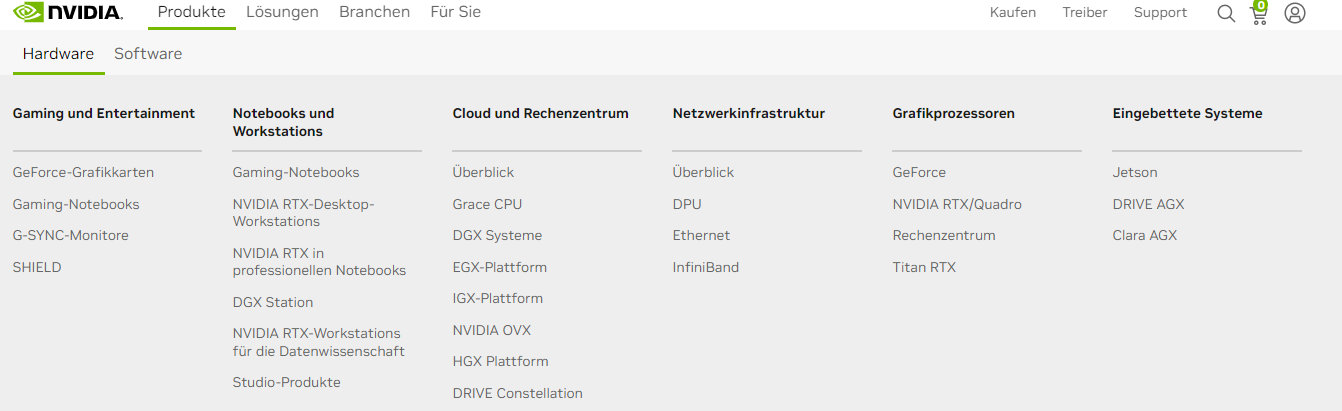Open the Lösungen menu
This screenshot has height=411, width=1342.
[282, 12]
